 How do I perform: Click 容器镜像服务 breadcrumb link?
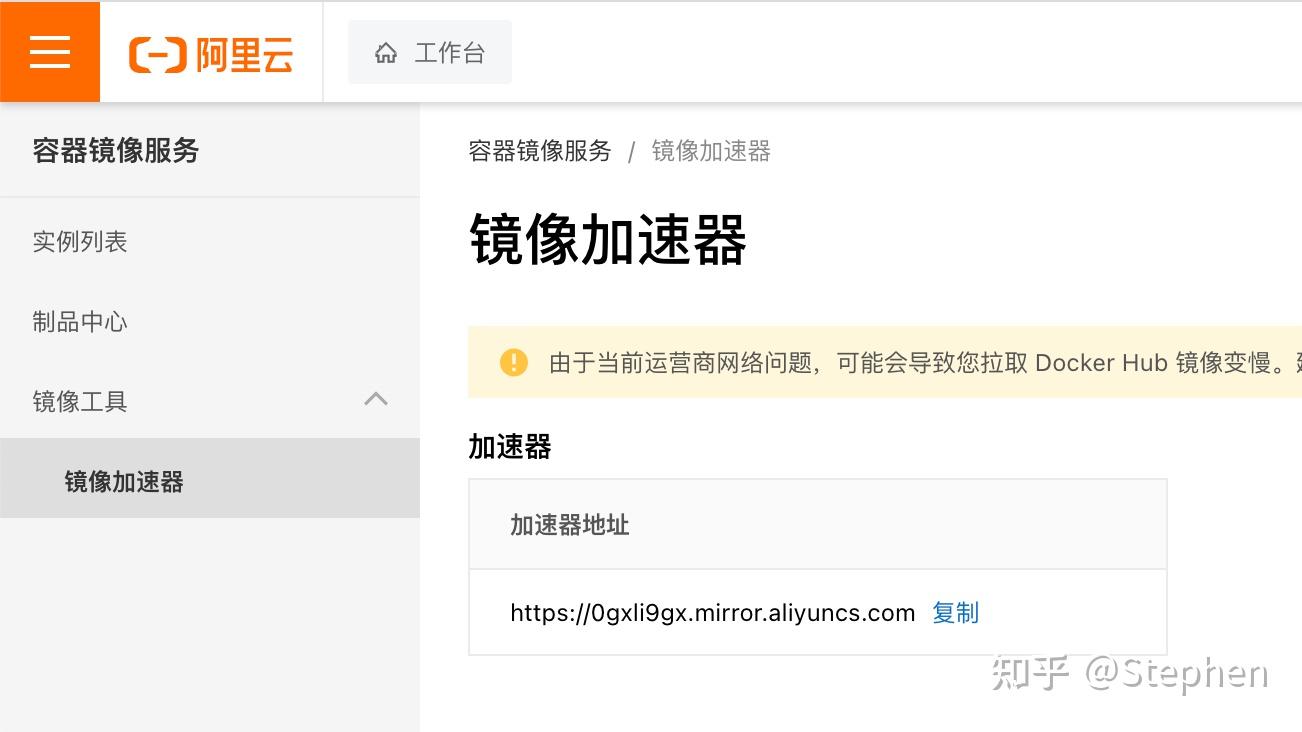pyautogui.click(x=540, y=151)
